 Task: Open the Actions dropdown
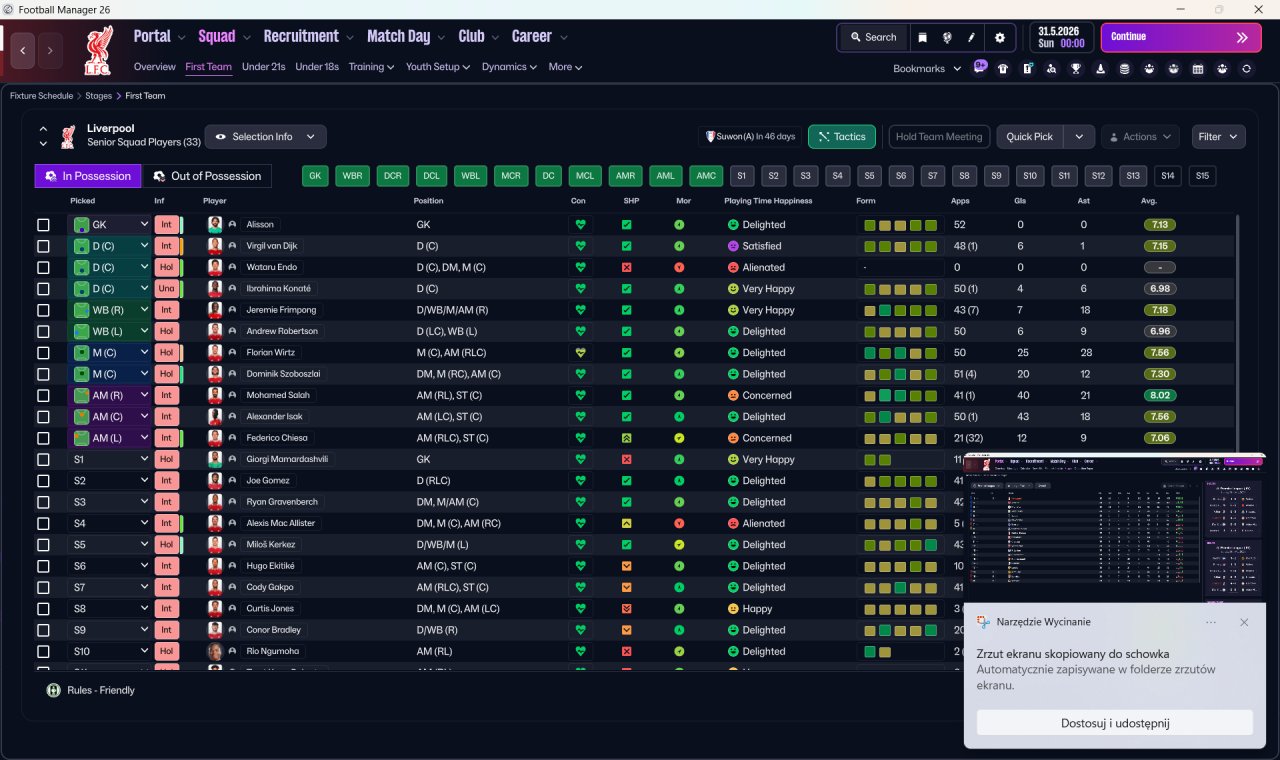pos(1140,137)
